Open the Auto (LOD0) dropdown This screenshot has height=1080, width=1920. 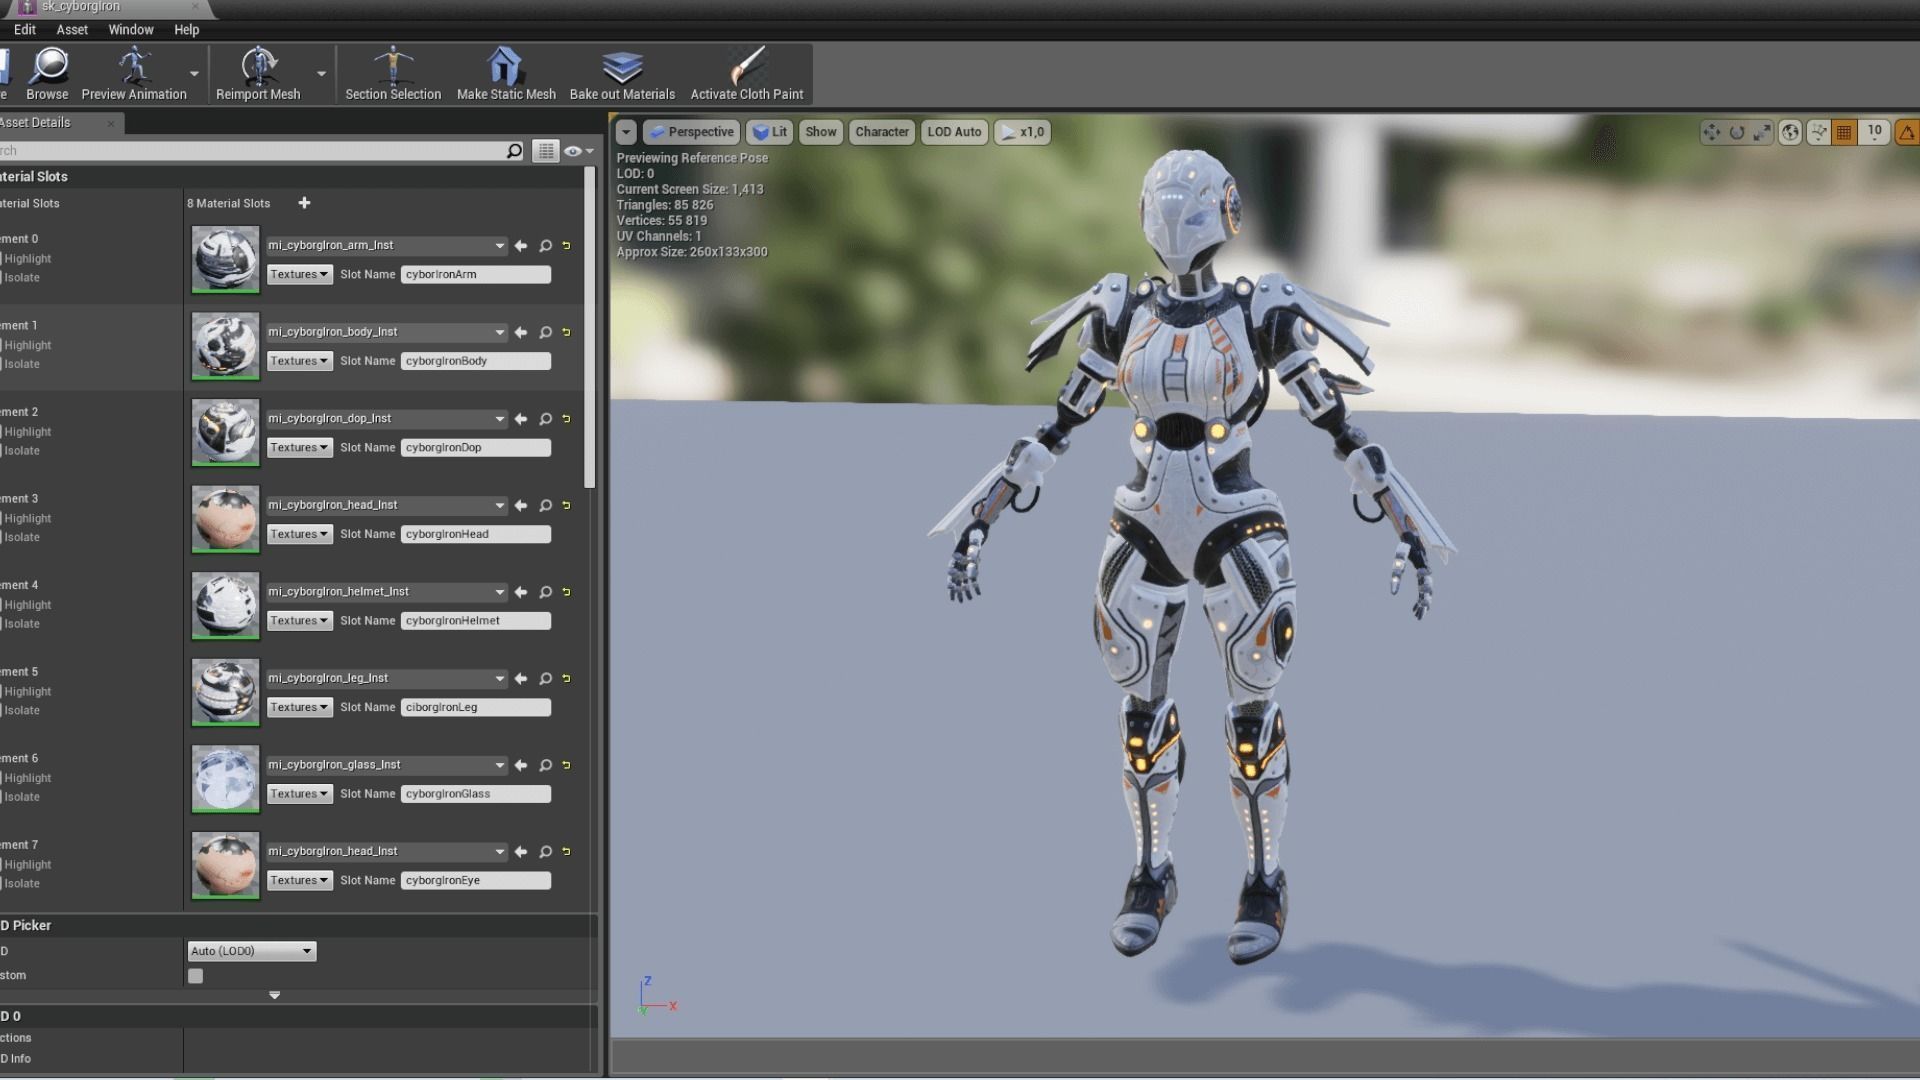251,951
